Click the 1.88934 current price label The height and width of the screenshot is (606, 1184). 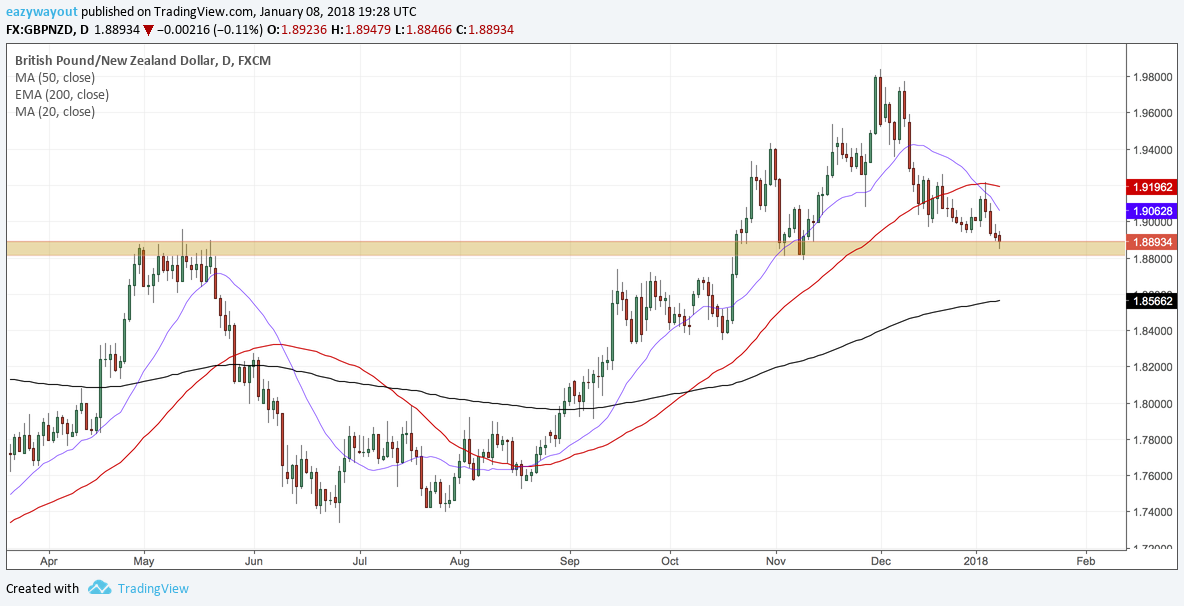[1151, 242]
